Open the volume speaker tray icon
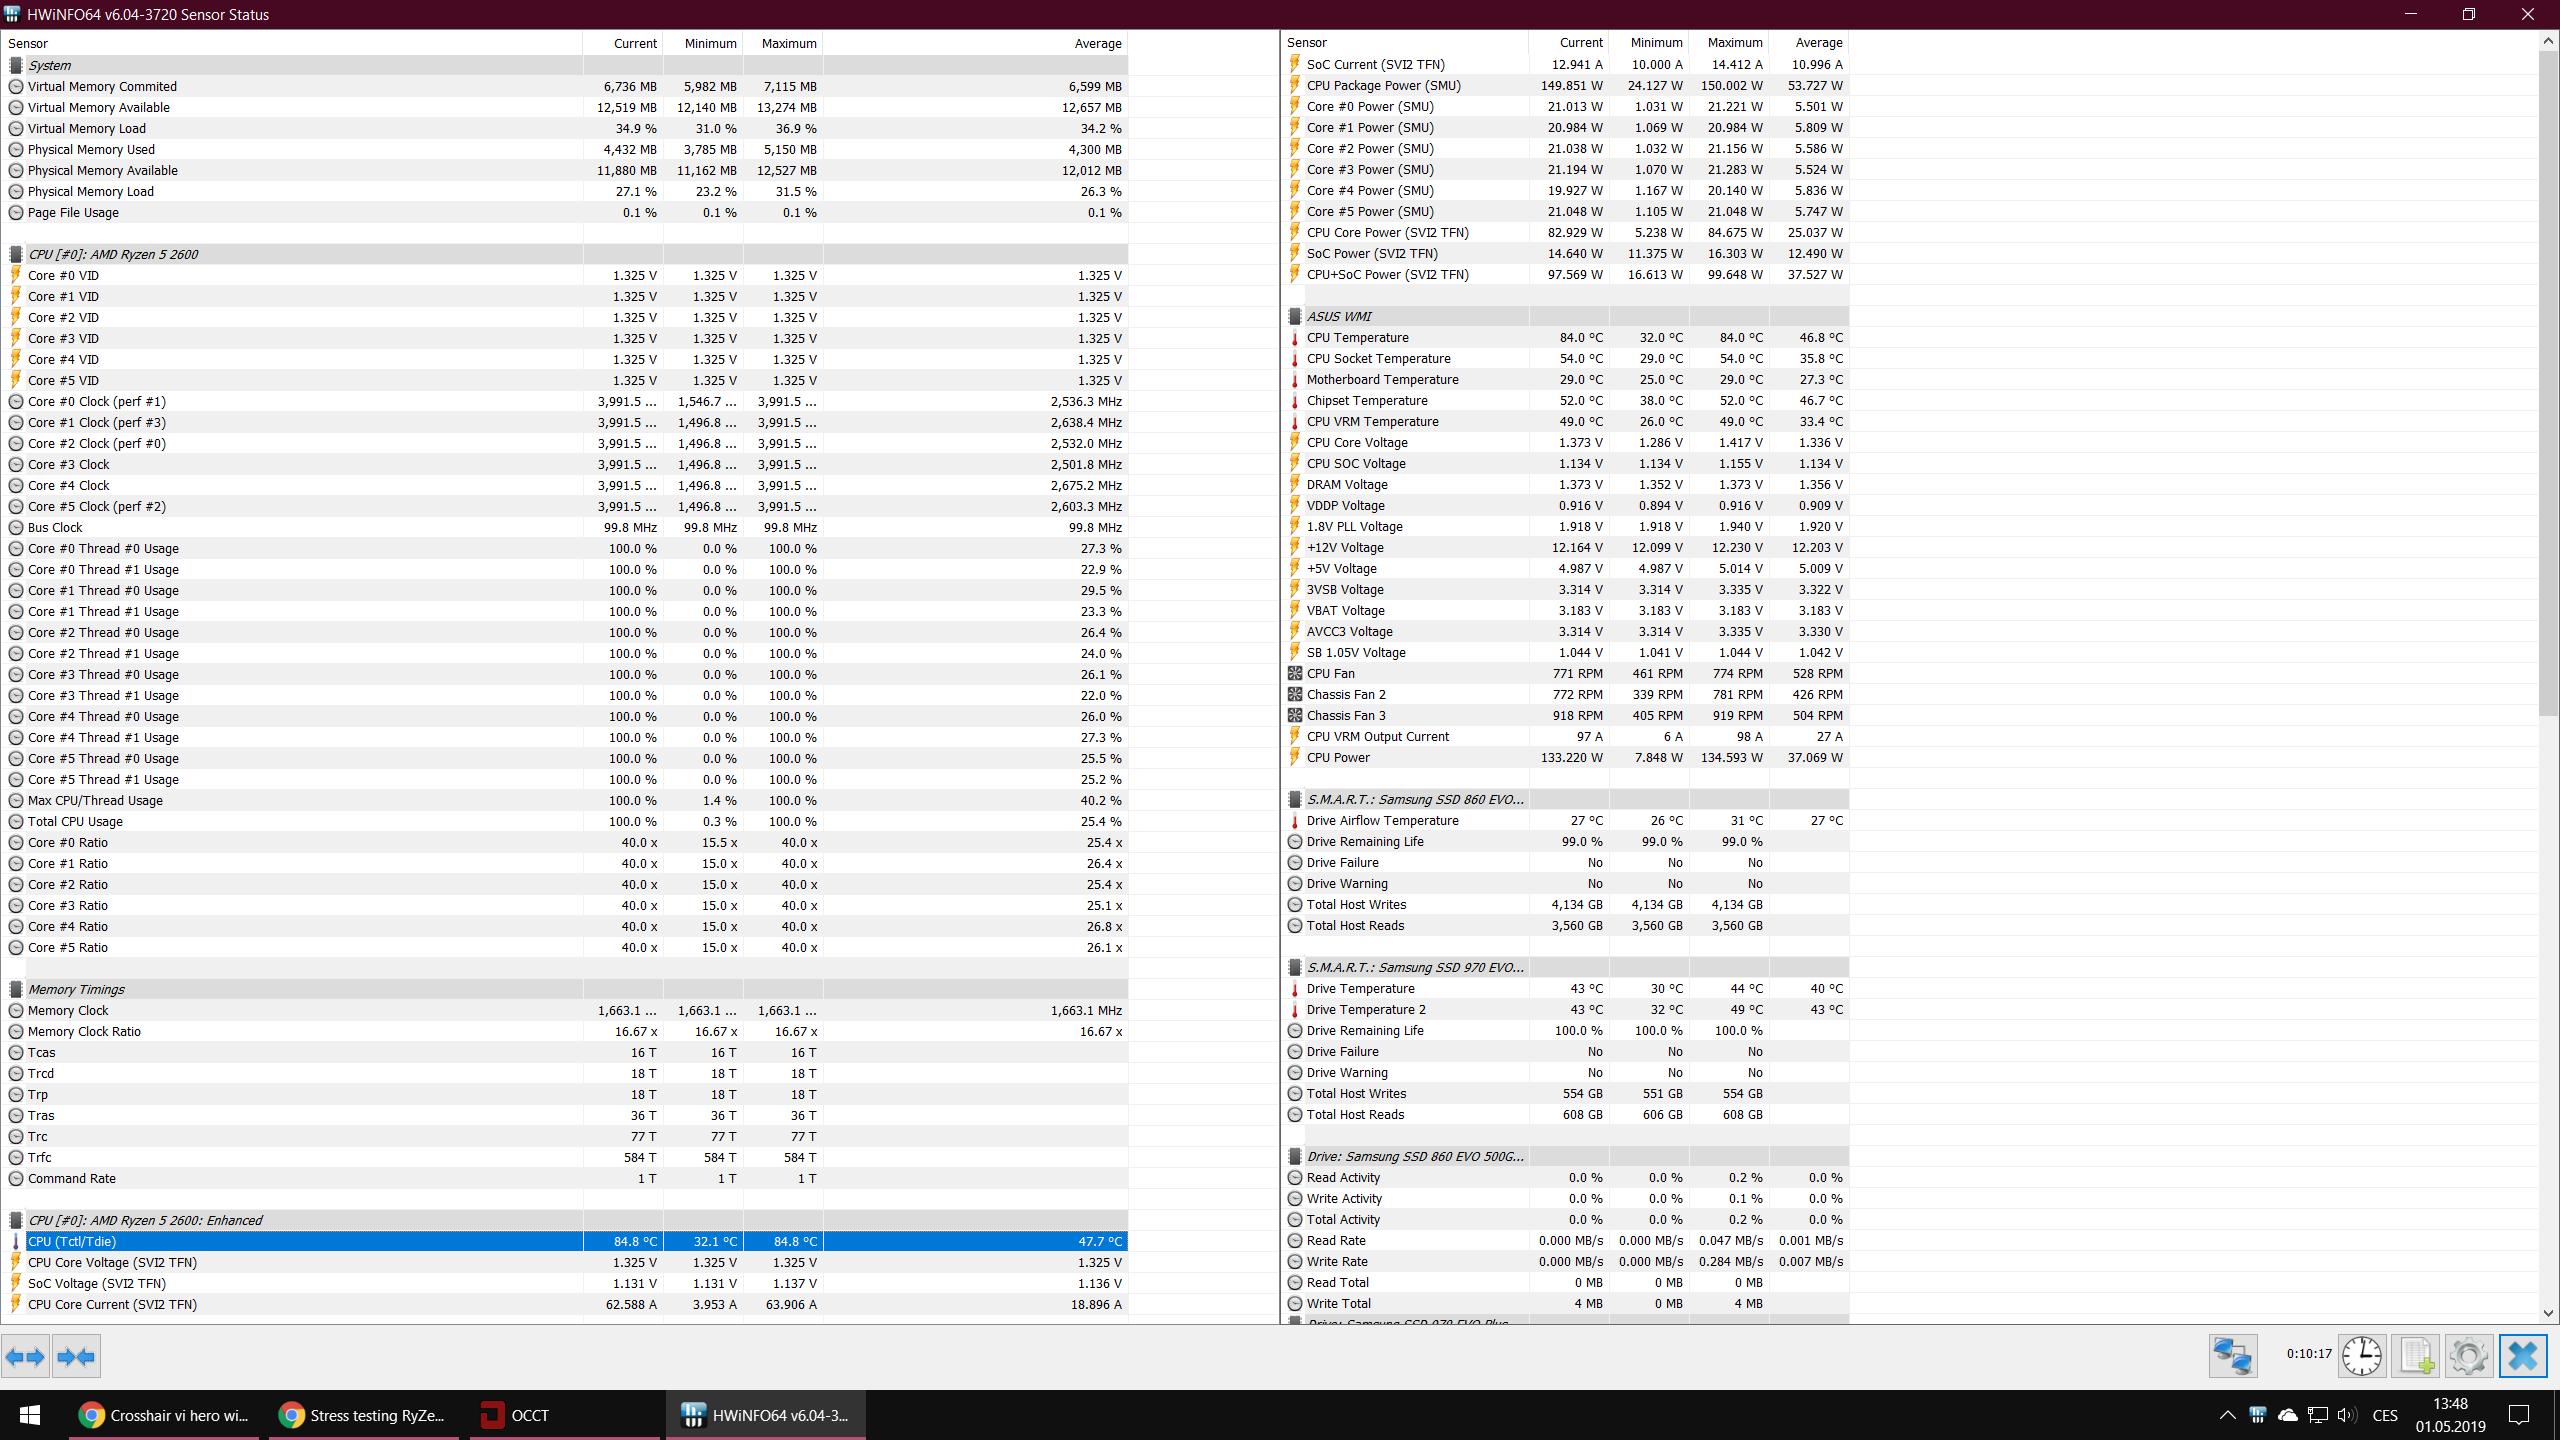Viewport: 2560px width, 1440px height. tap(2346, 1415)
